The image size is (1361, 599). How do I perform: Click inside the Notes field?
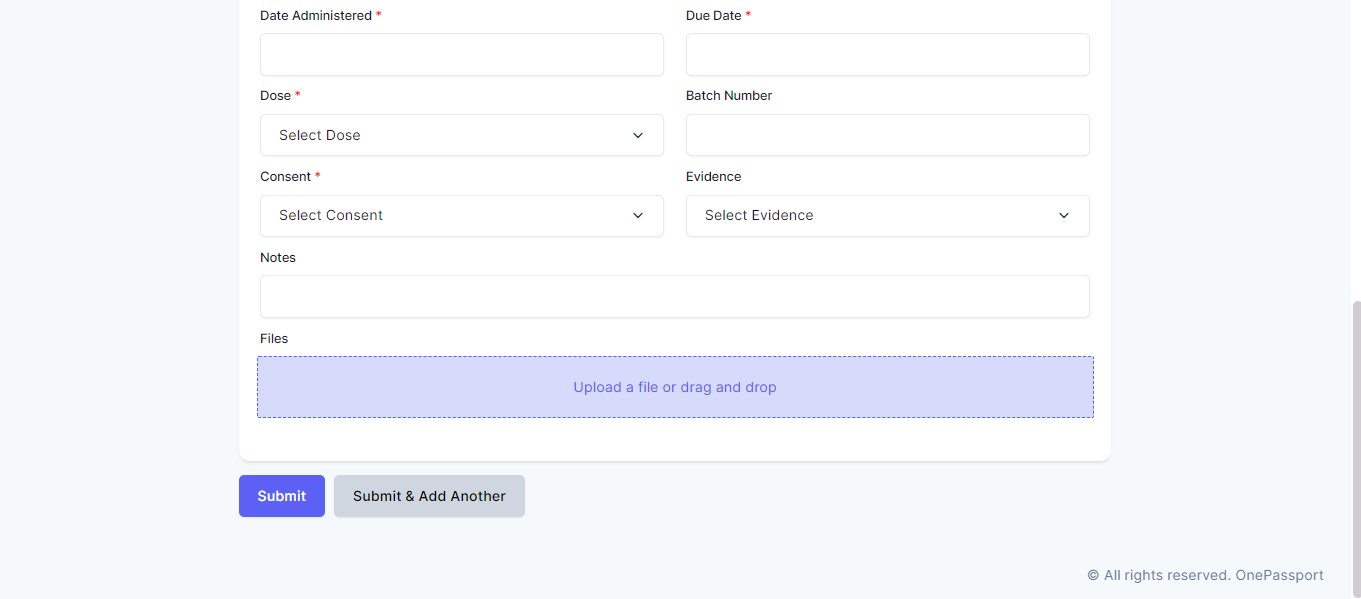tap(675, 296)
